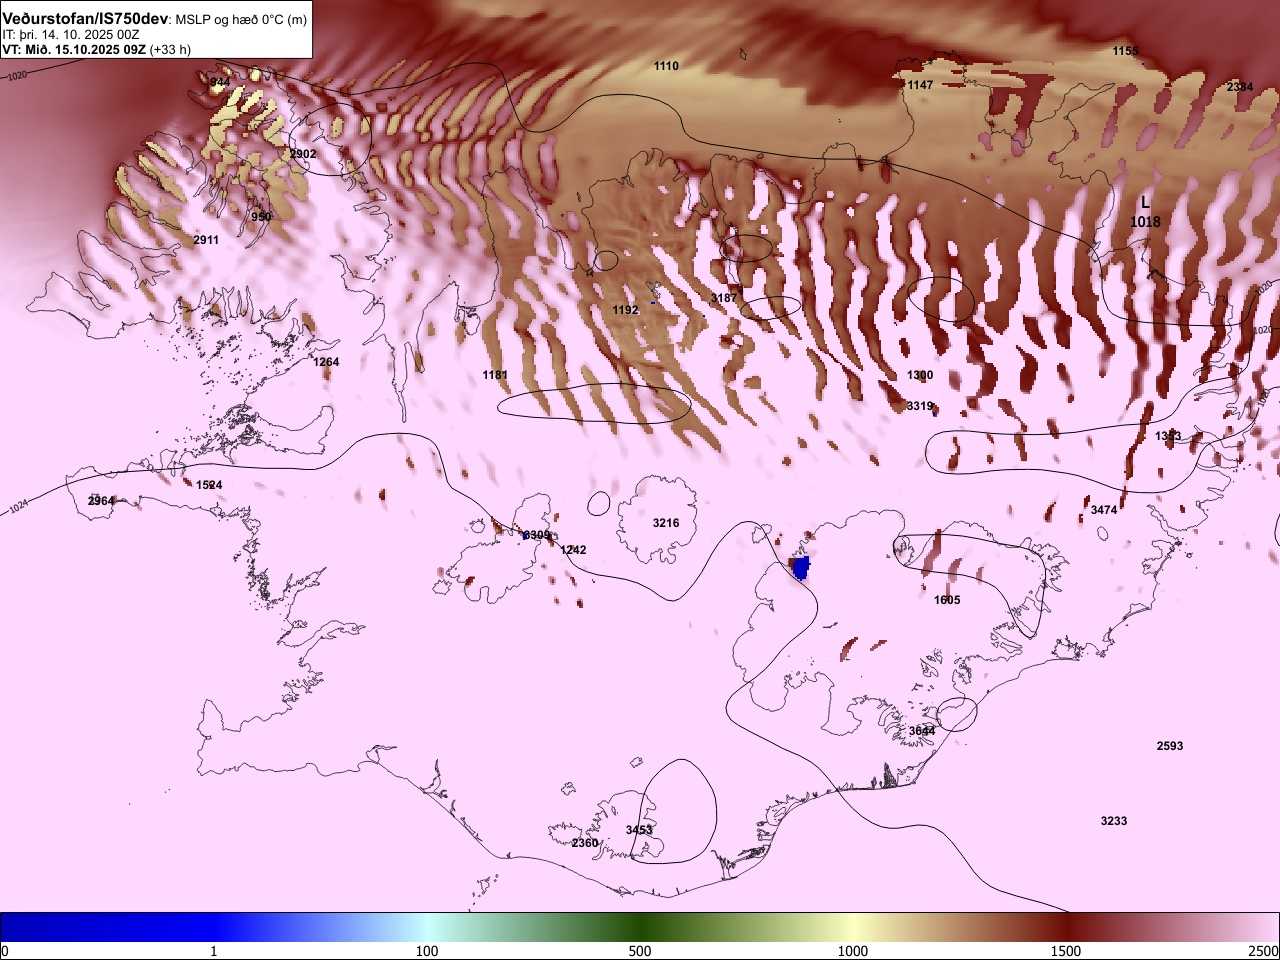Click the 3453 height value

click(x=639, y=830)
